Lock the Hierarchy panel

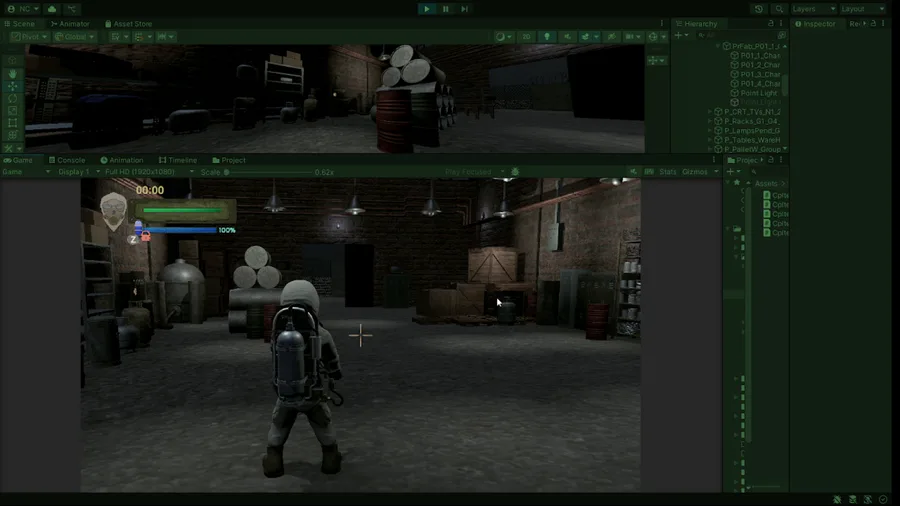coord(771,24)
